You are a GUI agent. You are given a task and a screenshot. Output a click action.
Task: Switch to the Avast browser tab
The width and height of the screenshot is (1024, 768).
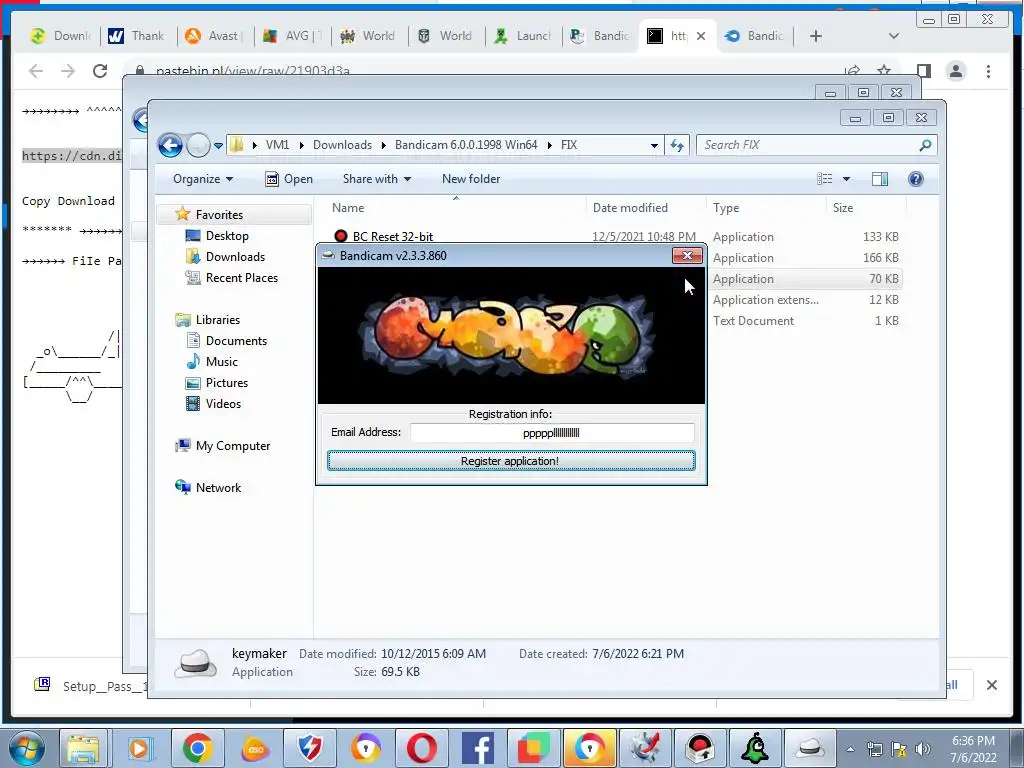tap(213, 36)
